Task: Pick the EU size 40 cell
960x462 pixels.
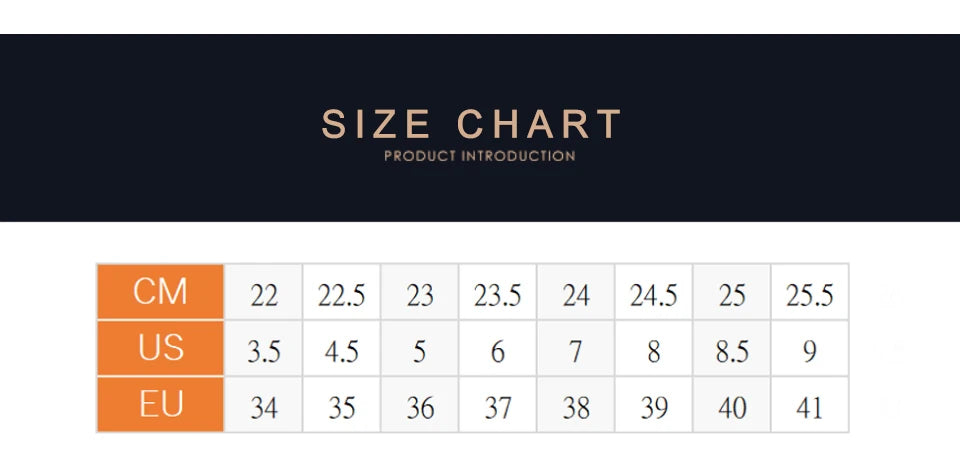Action: click(x=732, y=404)
